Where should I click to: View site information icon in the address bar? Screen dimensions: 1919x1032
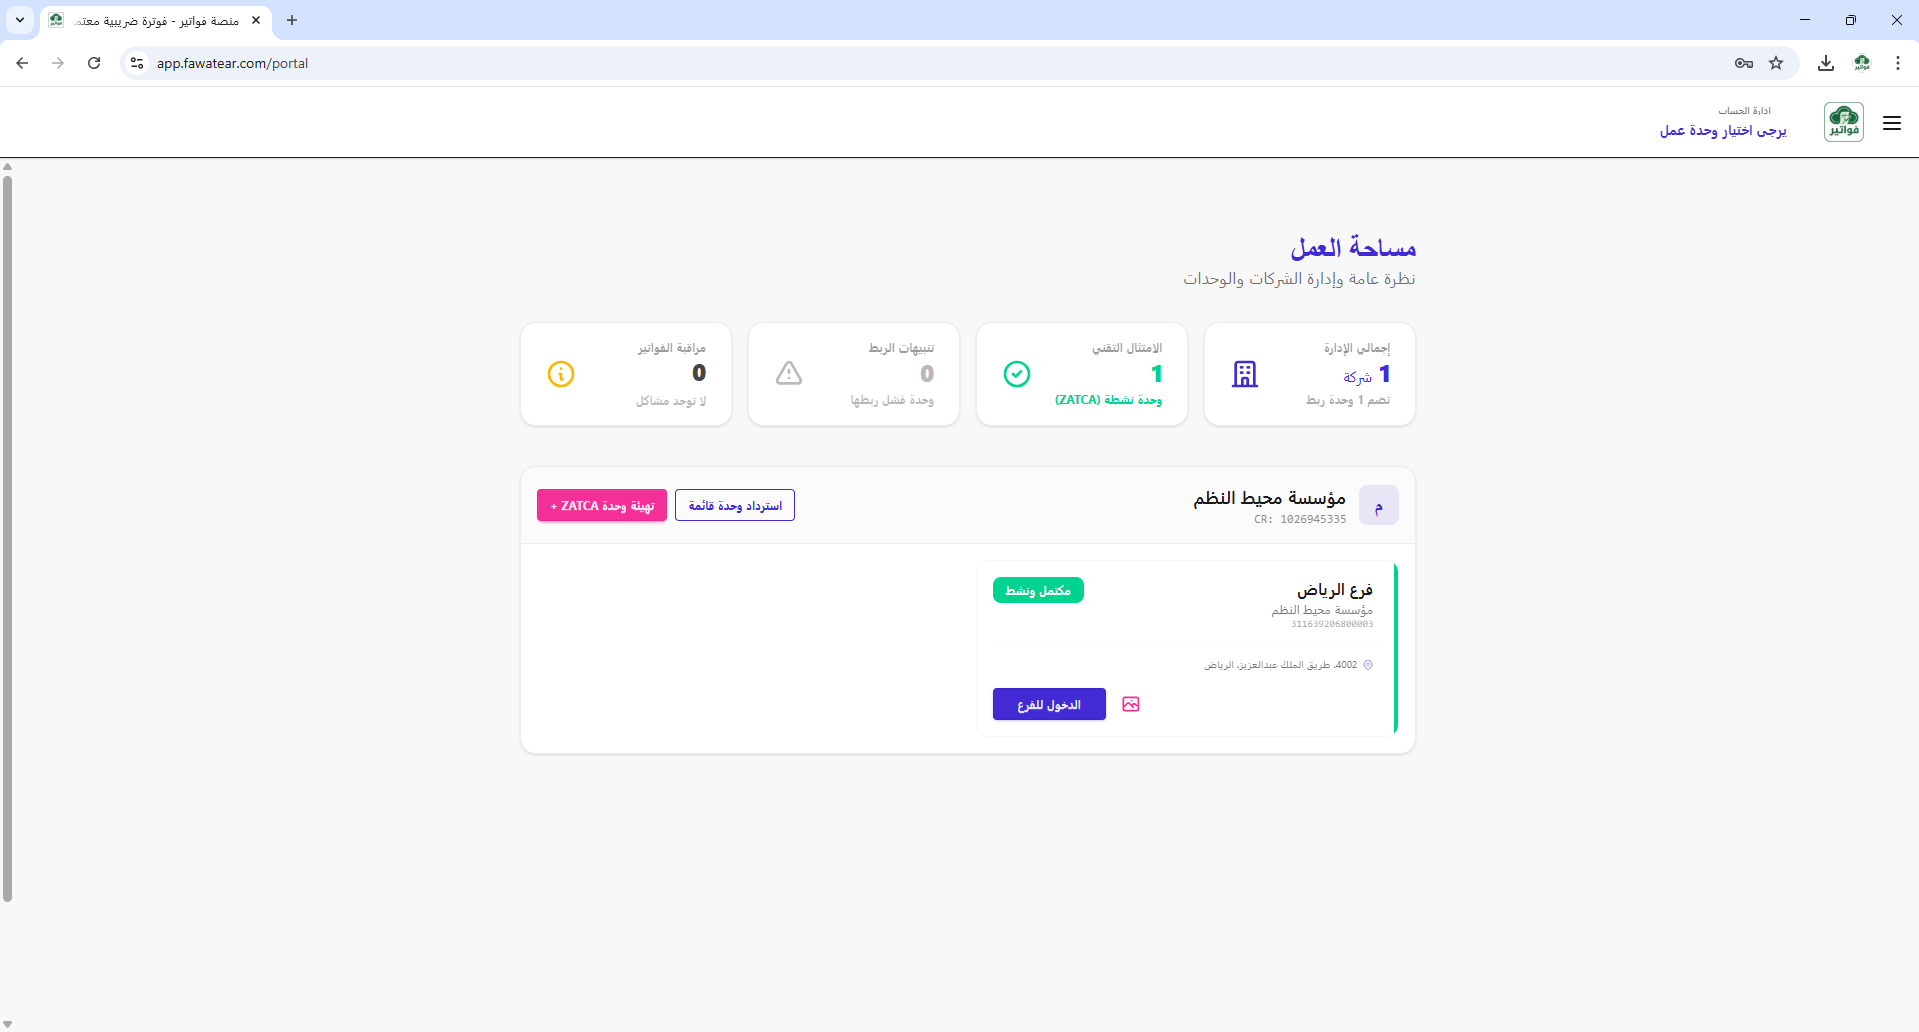[x=137, y=63]
